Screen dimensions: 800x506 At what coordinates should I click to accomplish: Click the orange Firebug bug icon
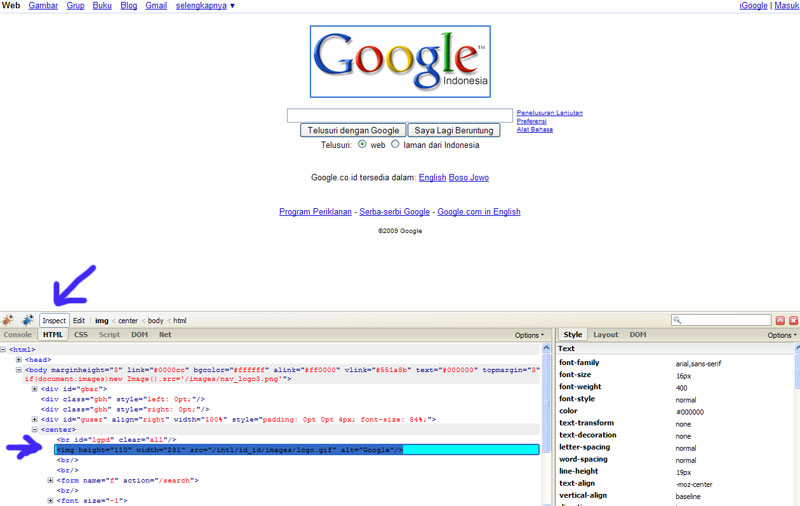8,320
